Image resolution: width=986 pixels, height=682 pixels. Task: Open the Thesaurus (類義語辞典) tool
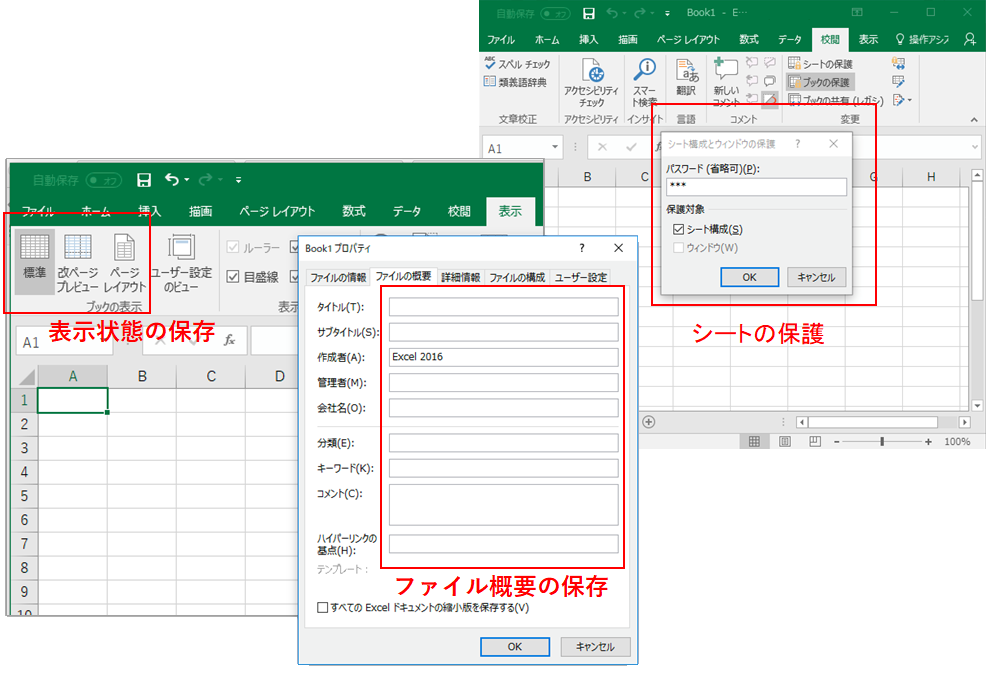(x=516, y=82)
